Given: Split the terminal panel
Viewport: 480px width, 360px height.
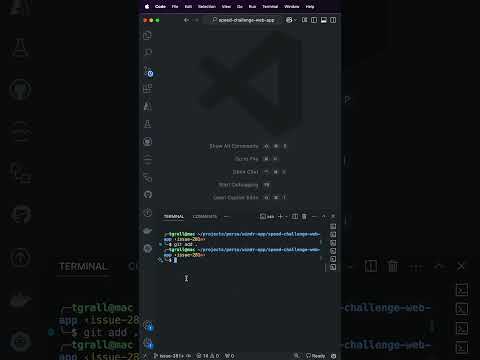Looking at the screenshot, I should [x=295, y=217].
